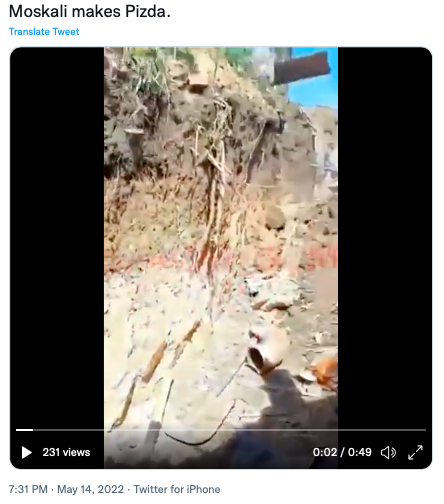Click the 0:02 / 0:49 time display
The width and height of the screenshot is (444, 504).
(342, 452)
